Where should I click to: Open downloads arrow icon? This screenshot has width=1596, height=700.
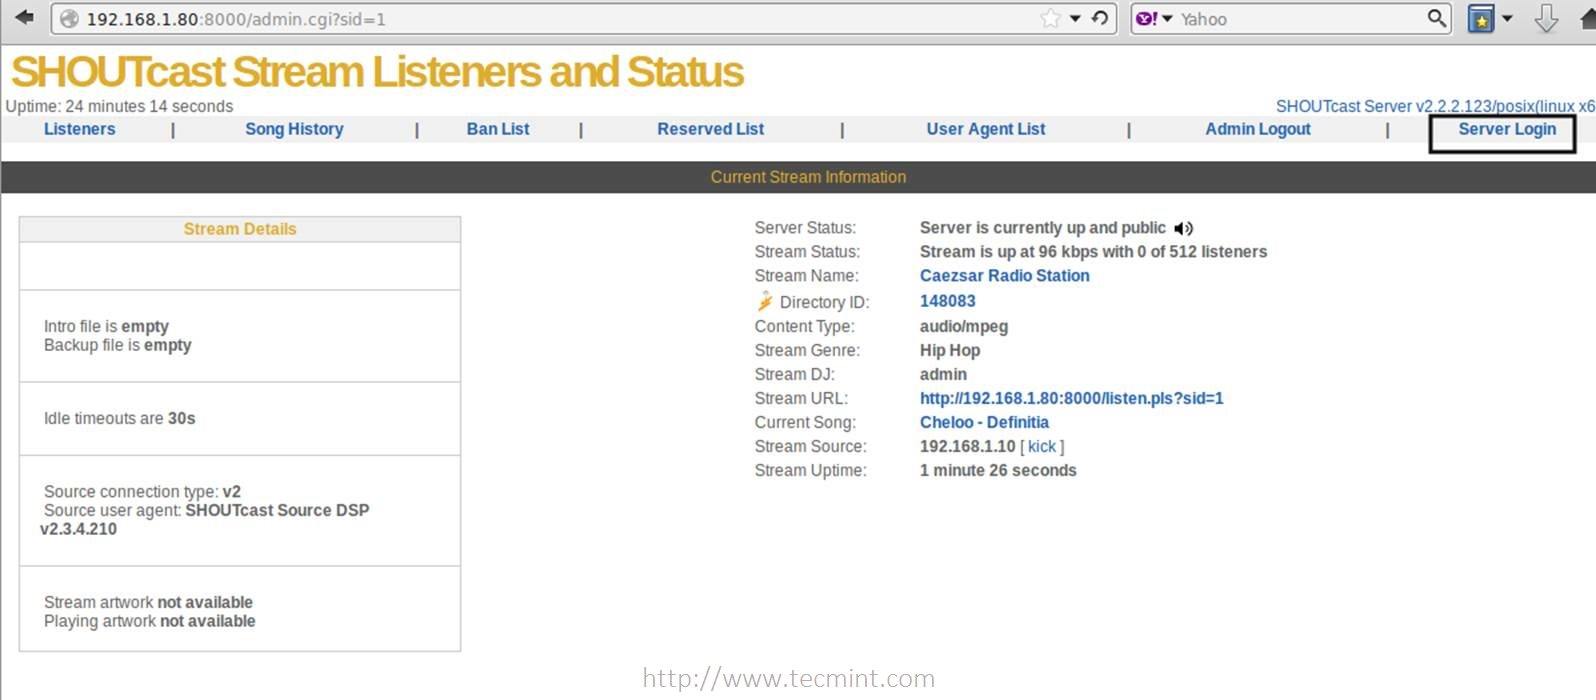click(1546, 18)
